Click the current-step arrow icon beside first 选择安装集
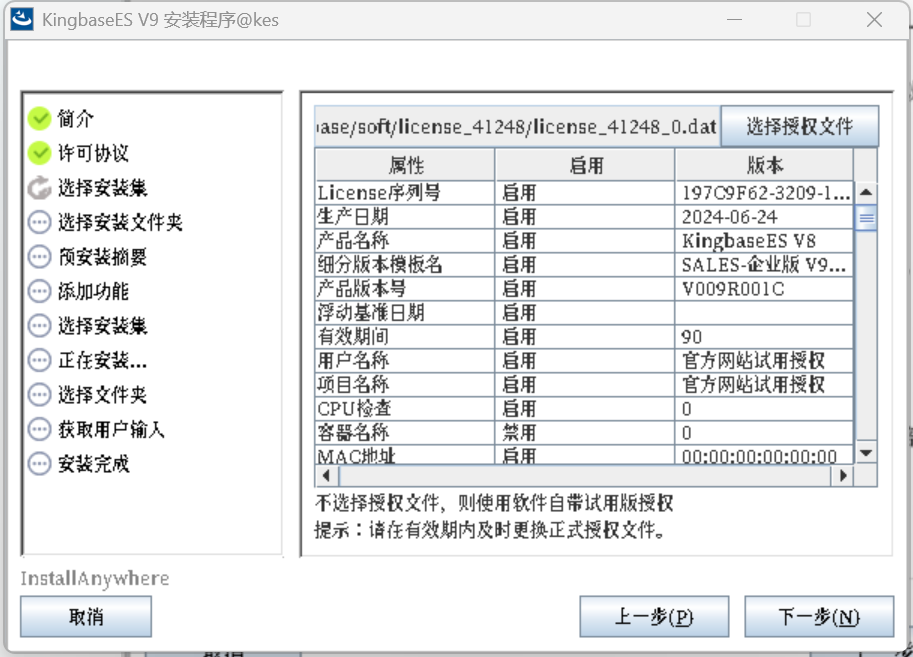 [x=40, y=188]
